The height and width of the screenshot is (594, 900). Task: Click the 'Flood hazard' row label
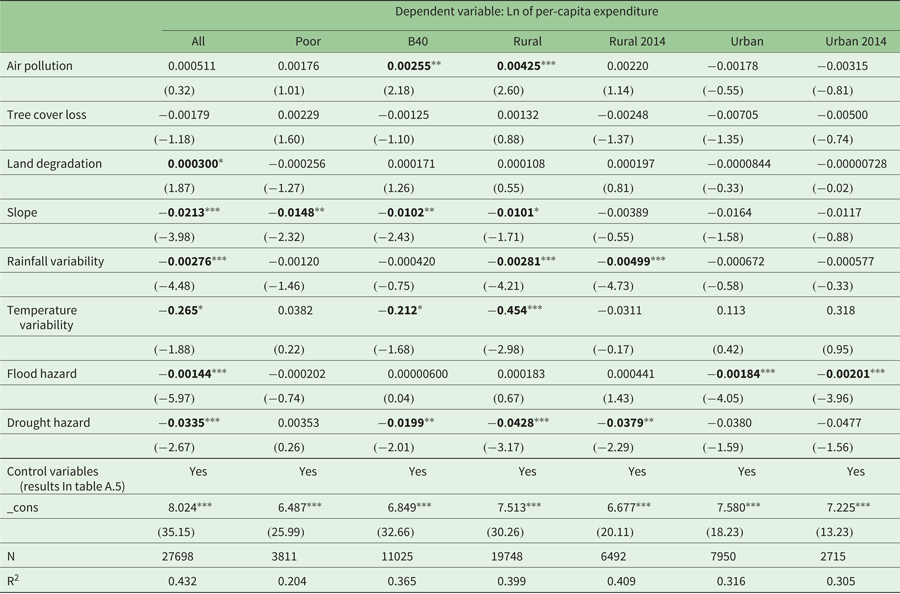pos(42,374)
